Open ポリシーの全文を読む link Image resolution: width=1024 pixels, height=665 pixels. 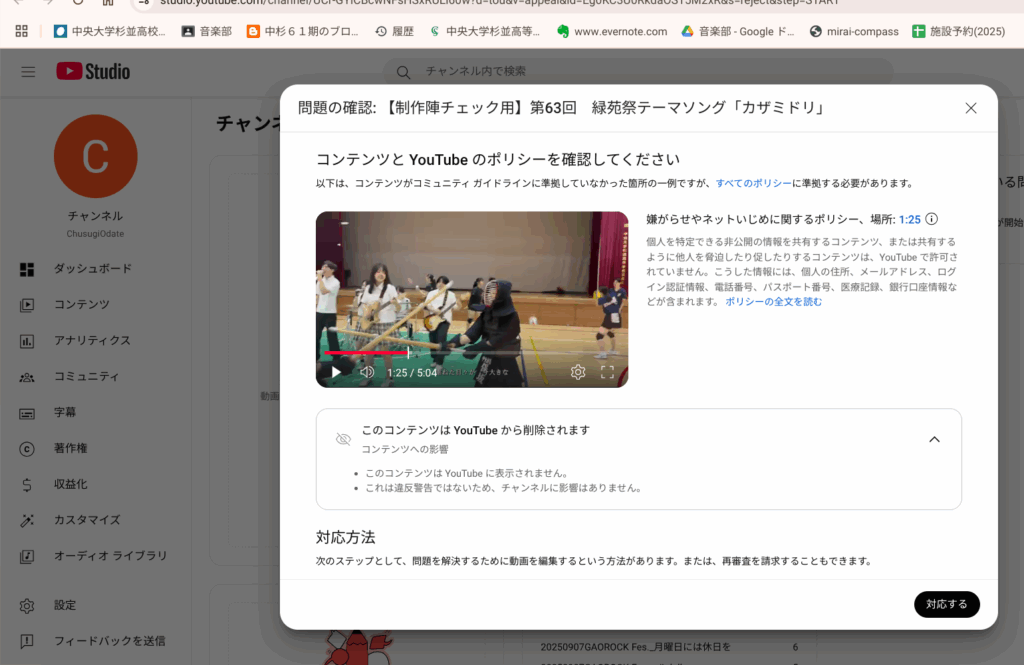pyautogui.click(x=773, y=301)
